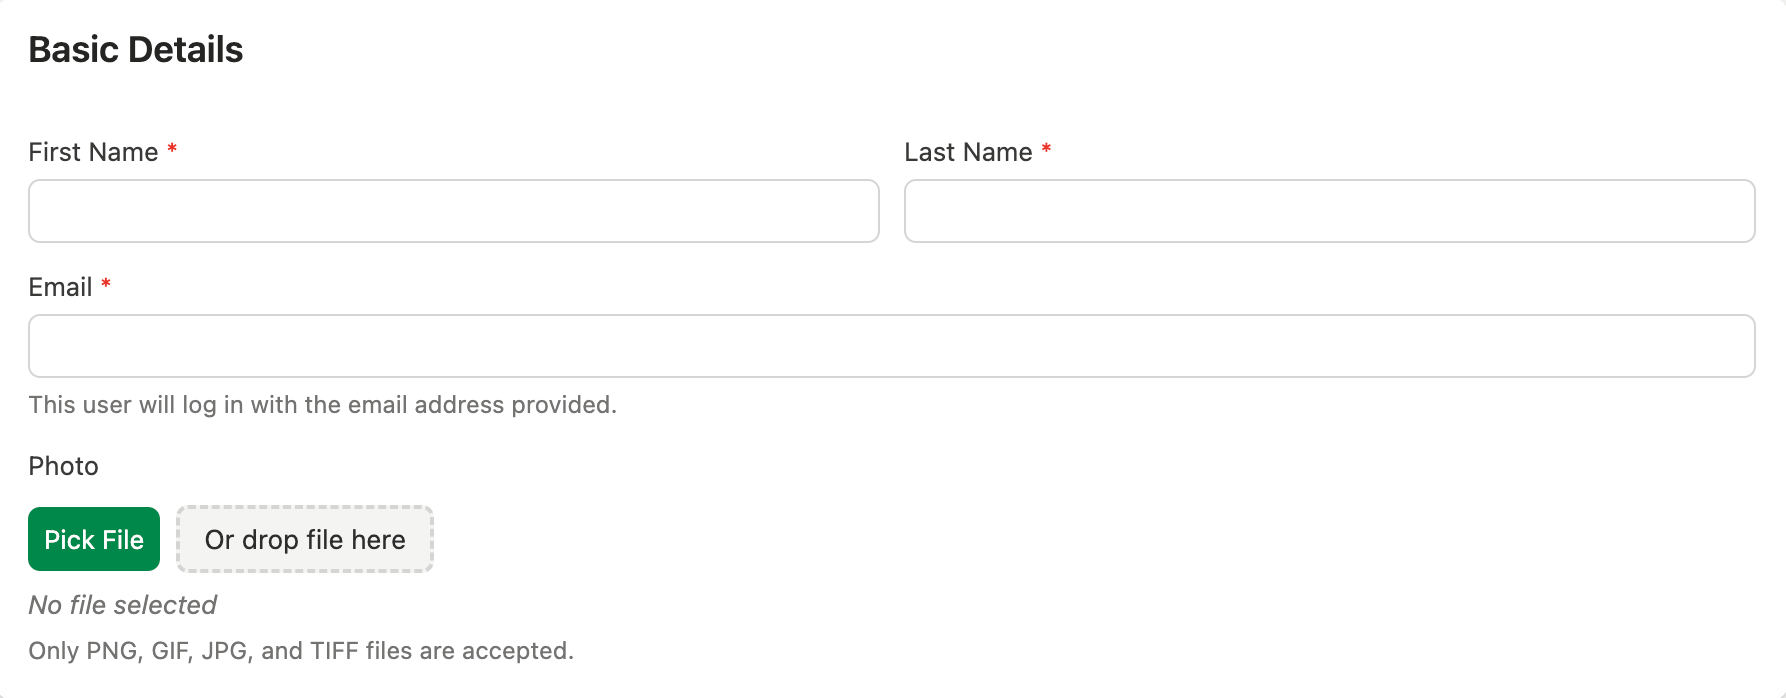The image size is (1786, 698).
Task: Click the green Pick File button
Action: 93,539
